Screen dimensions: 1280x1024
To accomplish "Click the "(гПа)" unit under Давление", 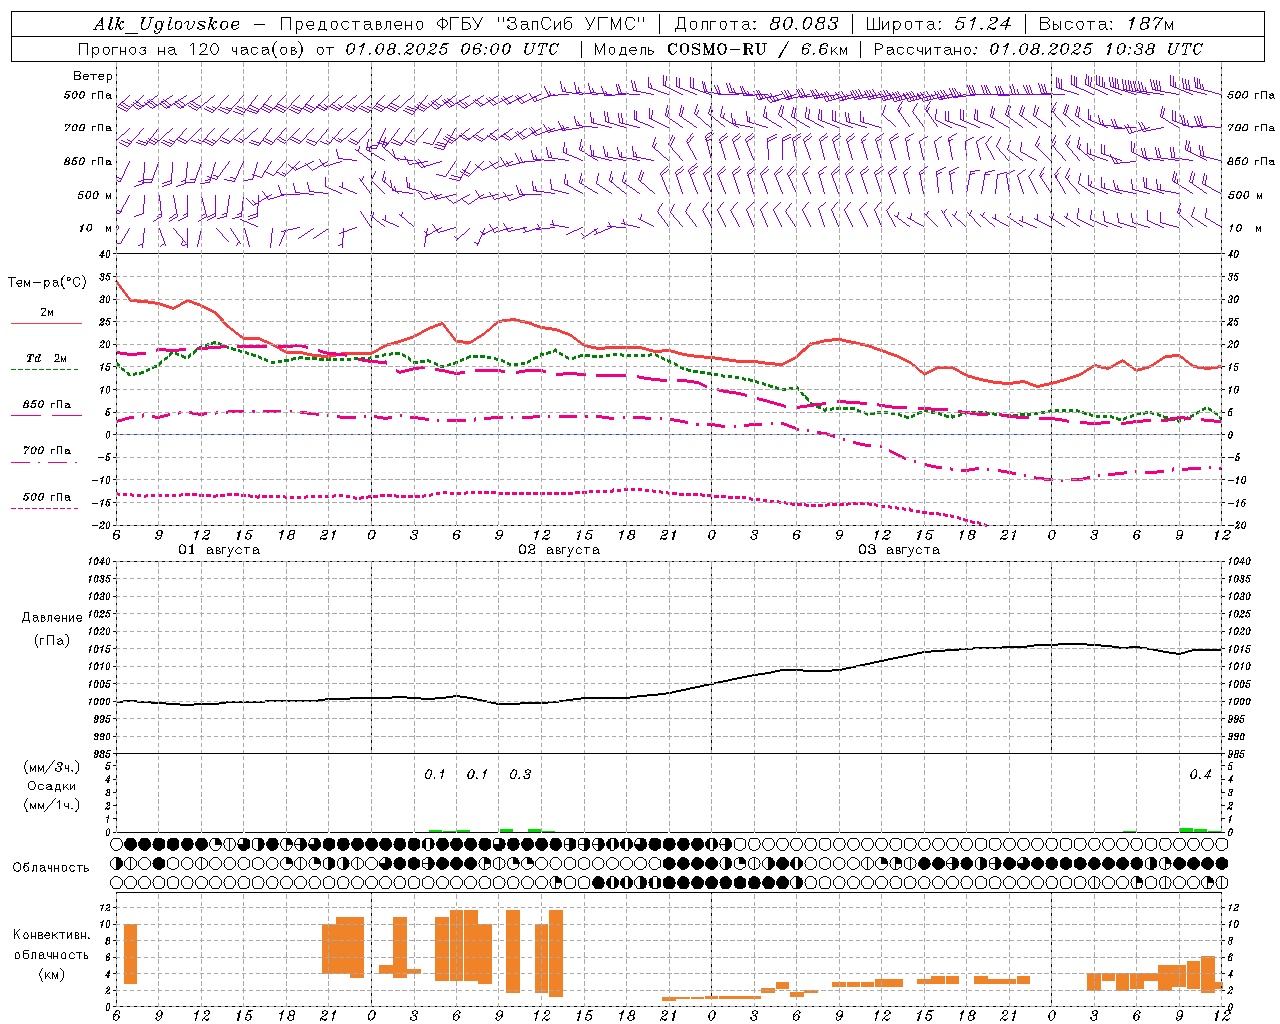I will (52, 641).
